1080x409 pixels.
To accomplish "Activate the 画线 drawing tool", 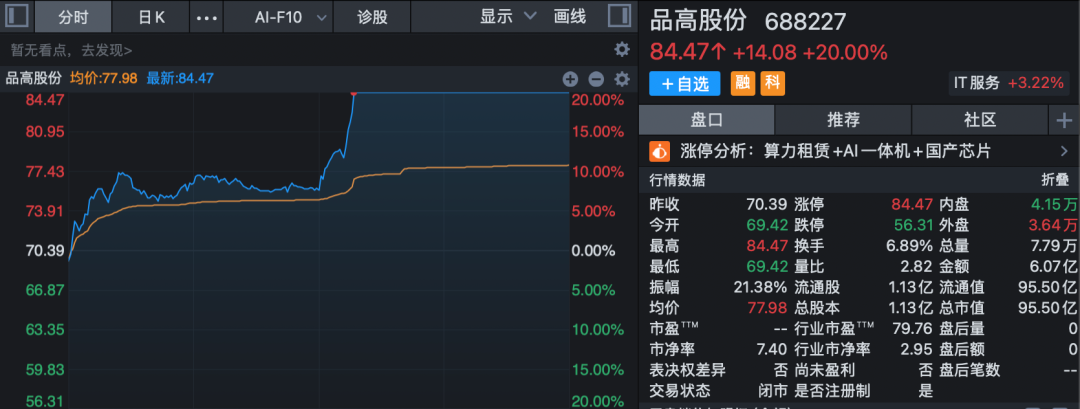I will tap(570, 17).
